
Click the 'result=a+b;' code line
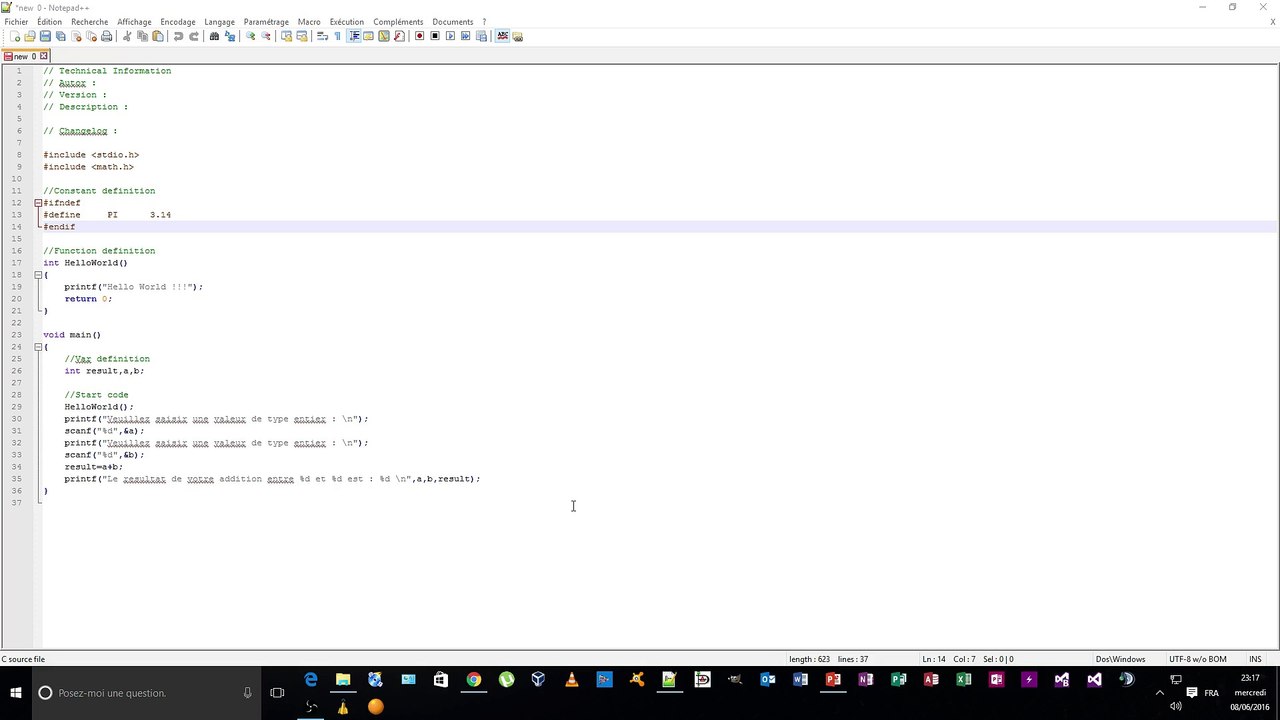(x=94, y=467)
